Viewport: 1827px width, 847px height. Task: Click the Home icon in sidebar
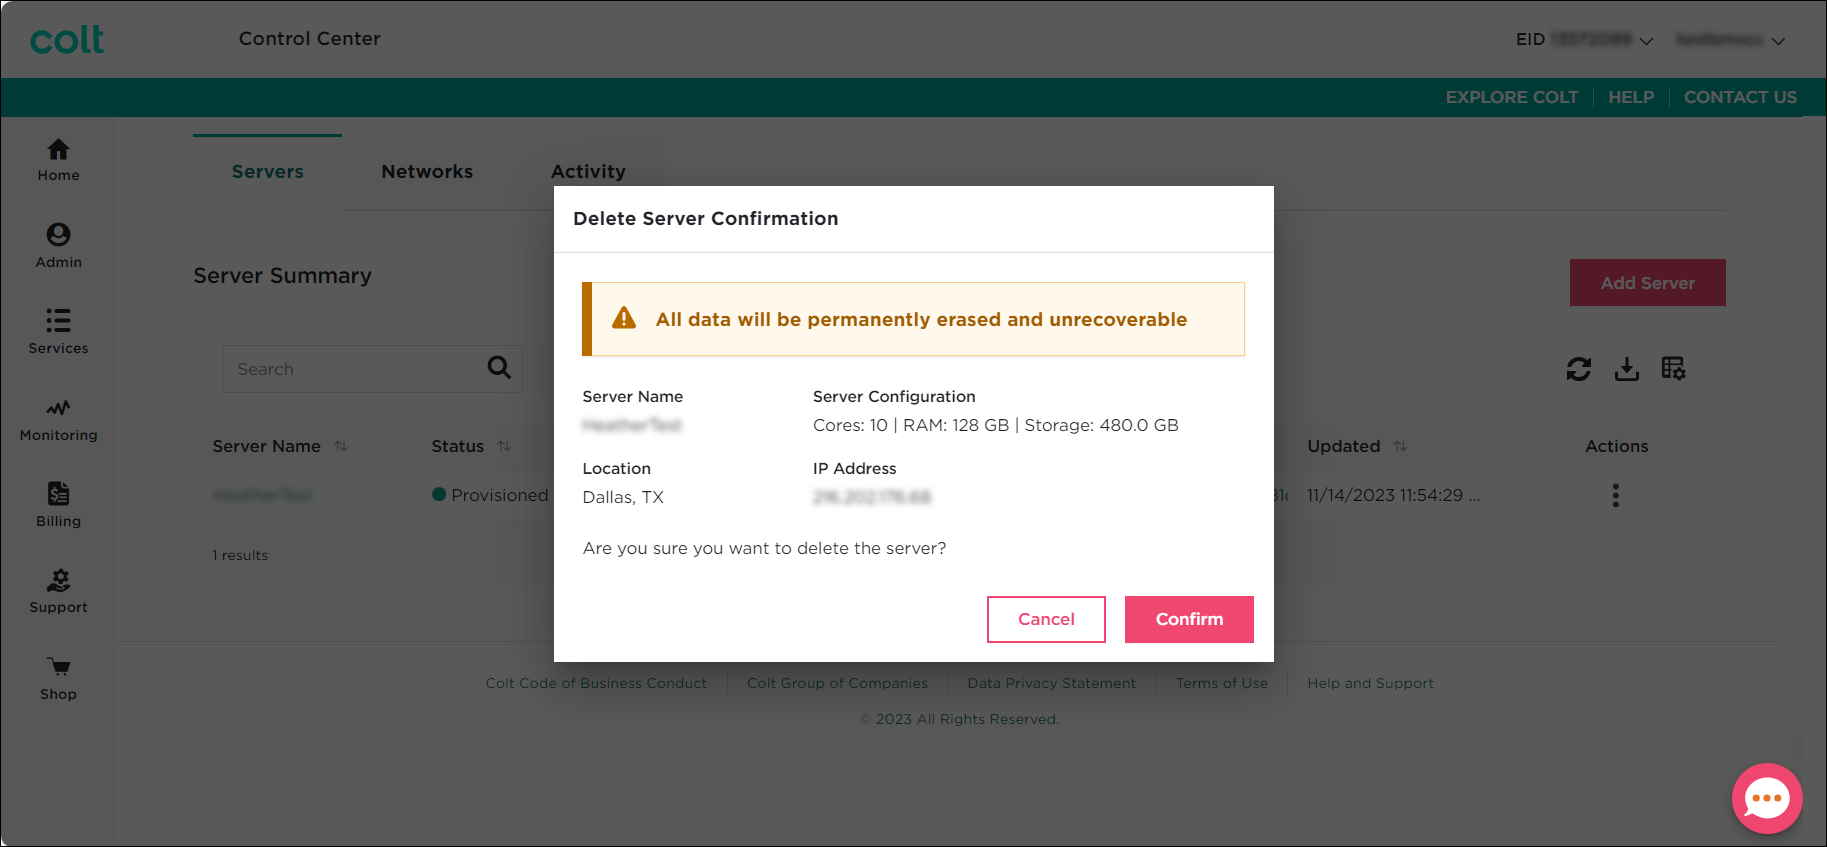tap(58, 150)
